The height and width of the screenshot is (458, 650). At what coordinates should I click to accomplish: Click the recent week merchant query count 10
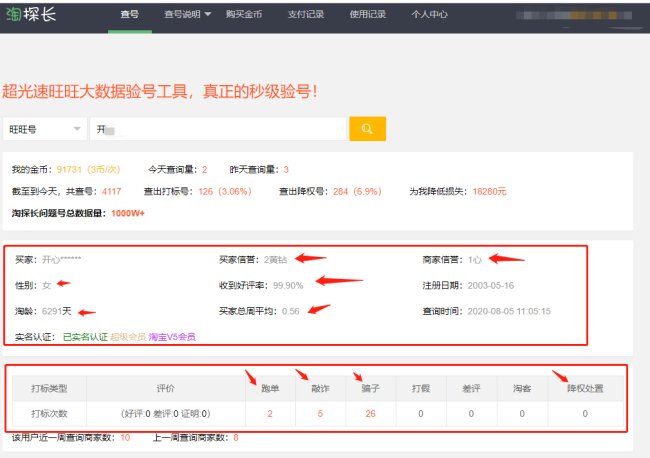(125, 438)
